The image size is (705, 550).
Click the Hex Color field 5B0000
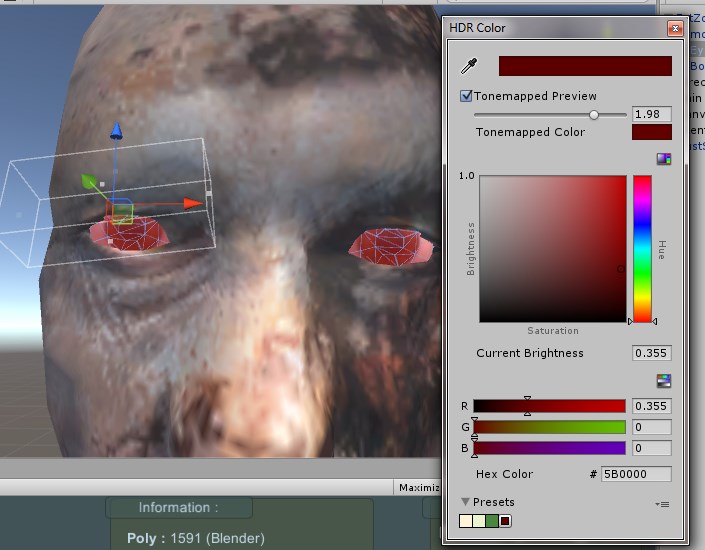tap(635, 474)
